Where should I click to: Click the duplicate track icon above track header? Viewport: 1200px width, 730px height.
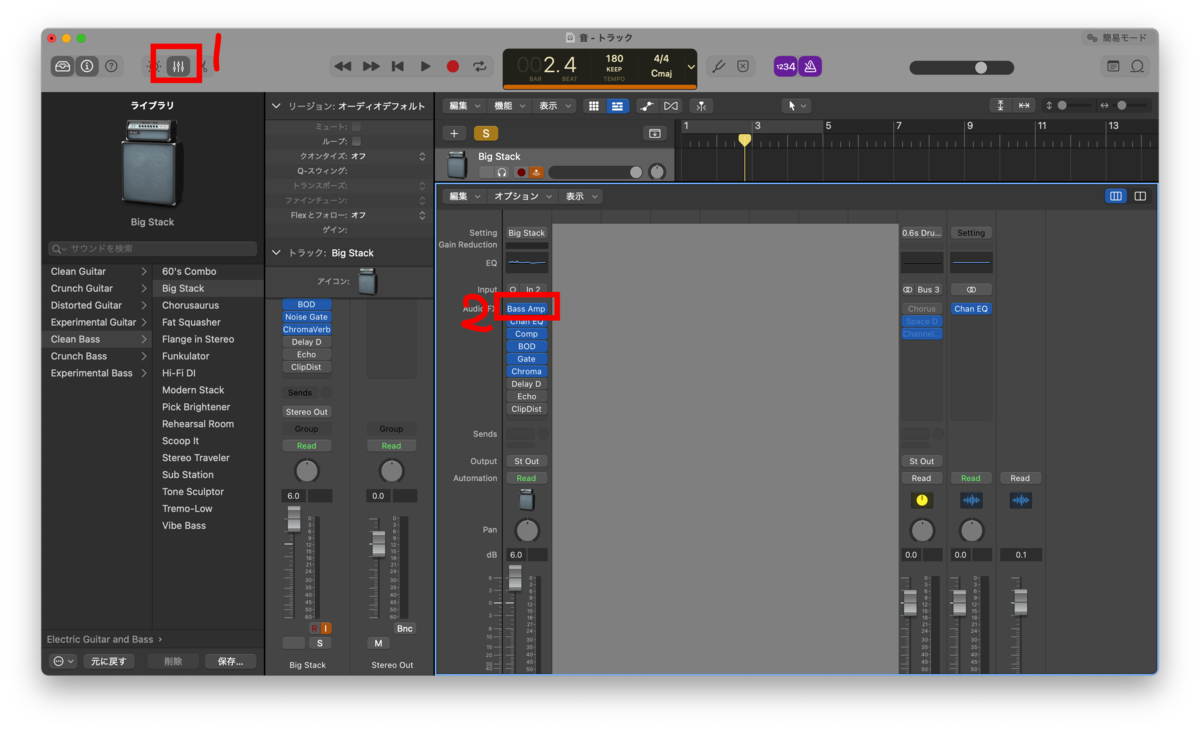point(655,133)
